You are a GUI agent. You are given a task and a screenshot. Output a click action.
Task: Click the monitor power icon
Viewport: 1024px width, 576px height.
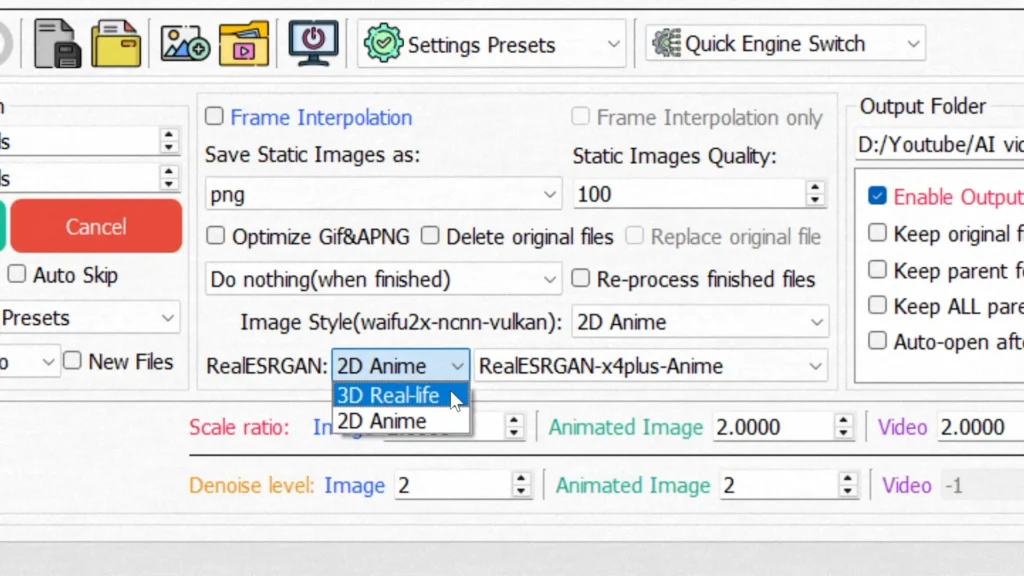pos(313,43)
